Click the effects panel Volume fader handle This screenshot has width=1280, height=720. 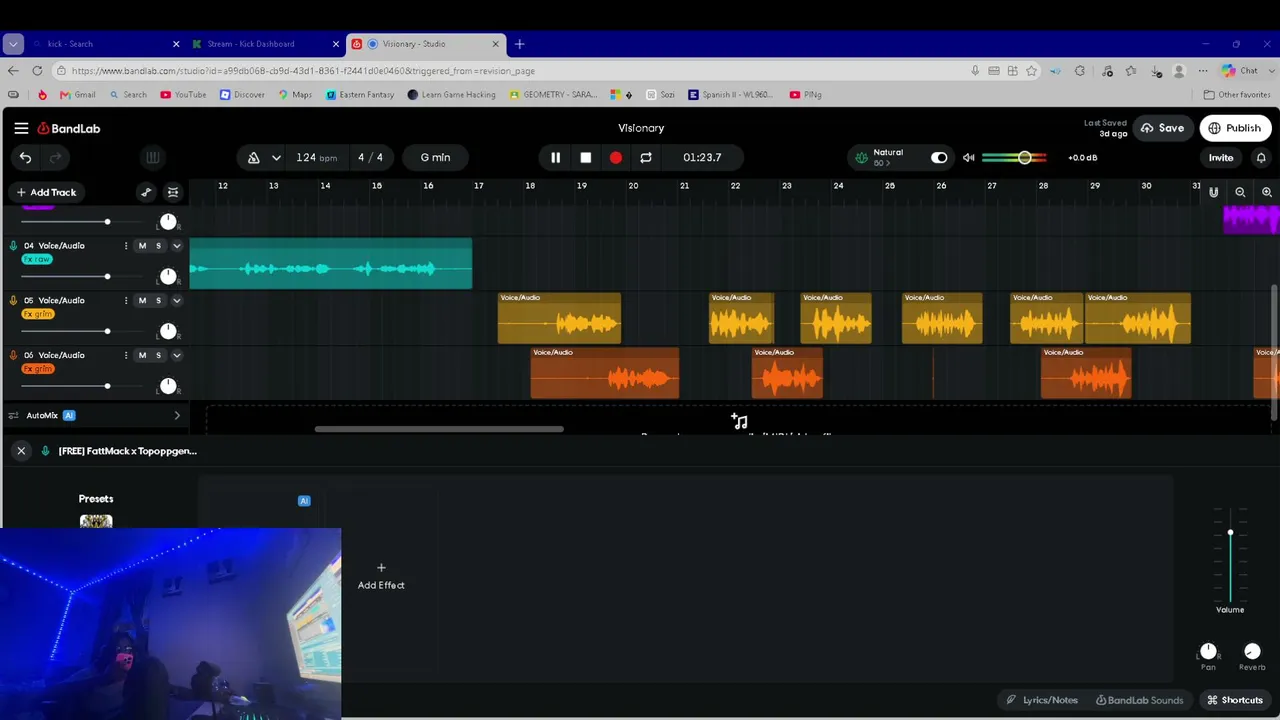1230,532
